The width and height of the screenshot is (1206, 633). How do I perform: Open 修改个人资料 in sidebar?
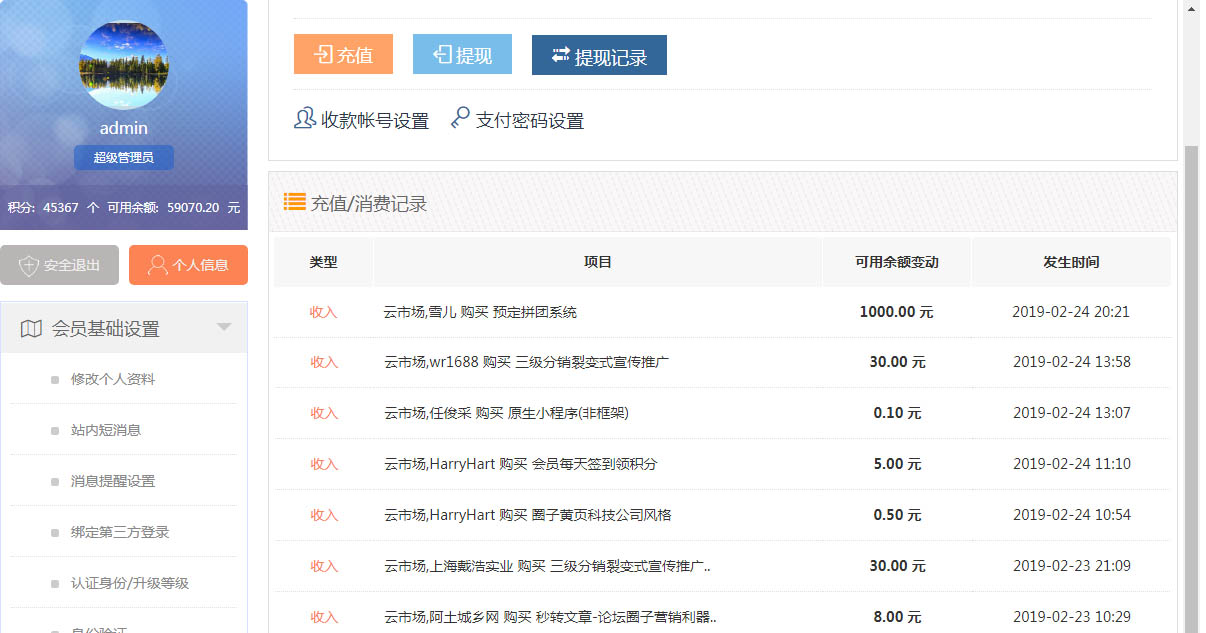pos(112,380)
